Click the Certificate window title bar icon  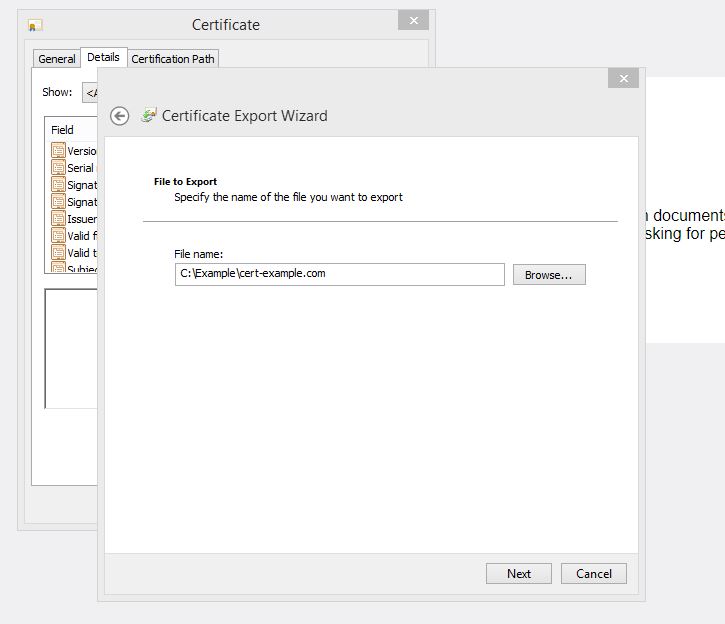coord(35,25)
